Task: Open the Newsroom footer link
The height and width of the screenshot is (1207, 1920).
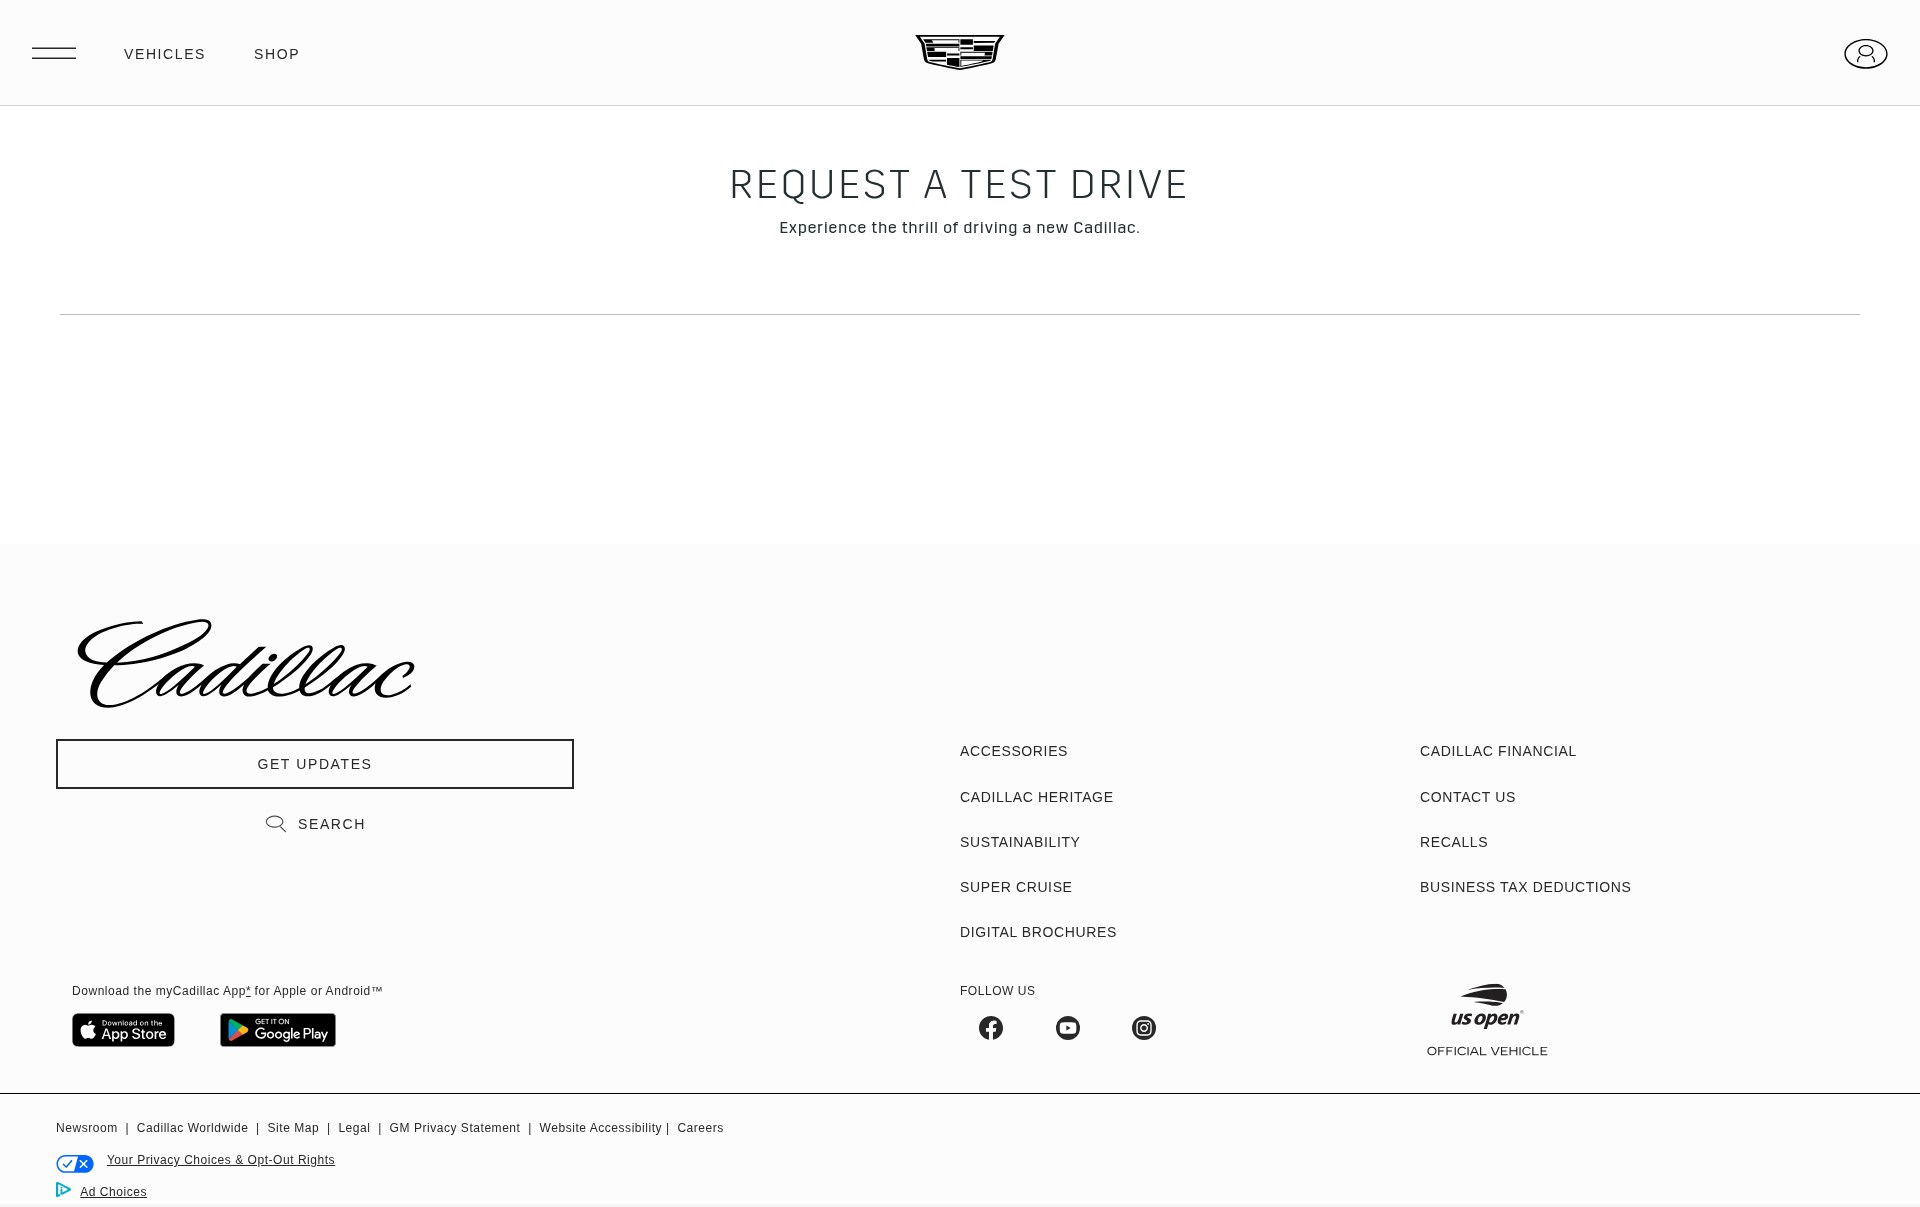Action: click(x=86, y=1127)
